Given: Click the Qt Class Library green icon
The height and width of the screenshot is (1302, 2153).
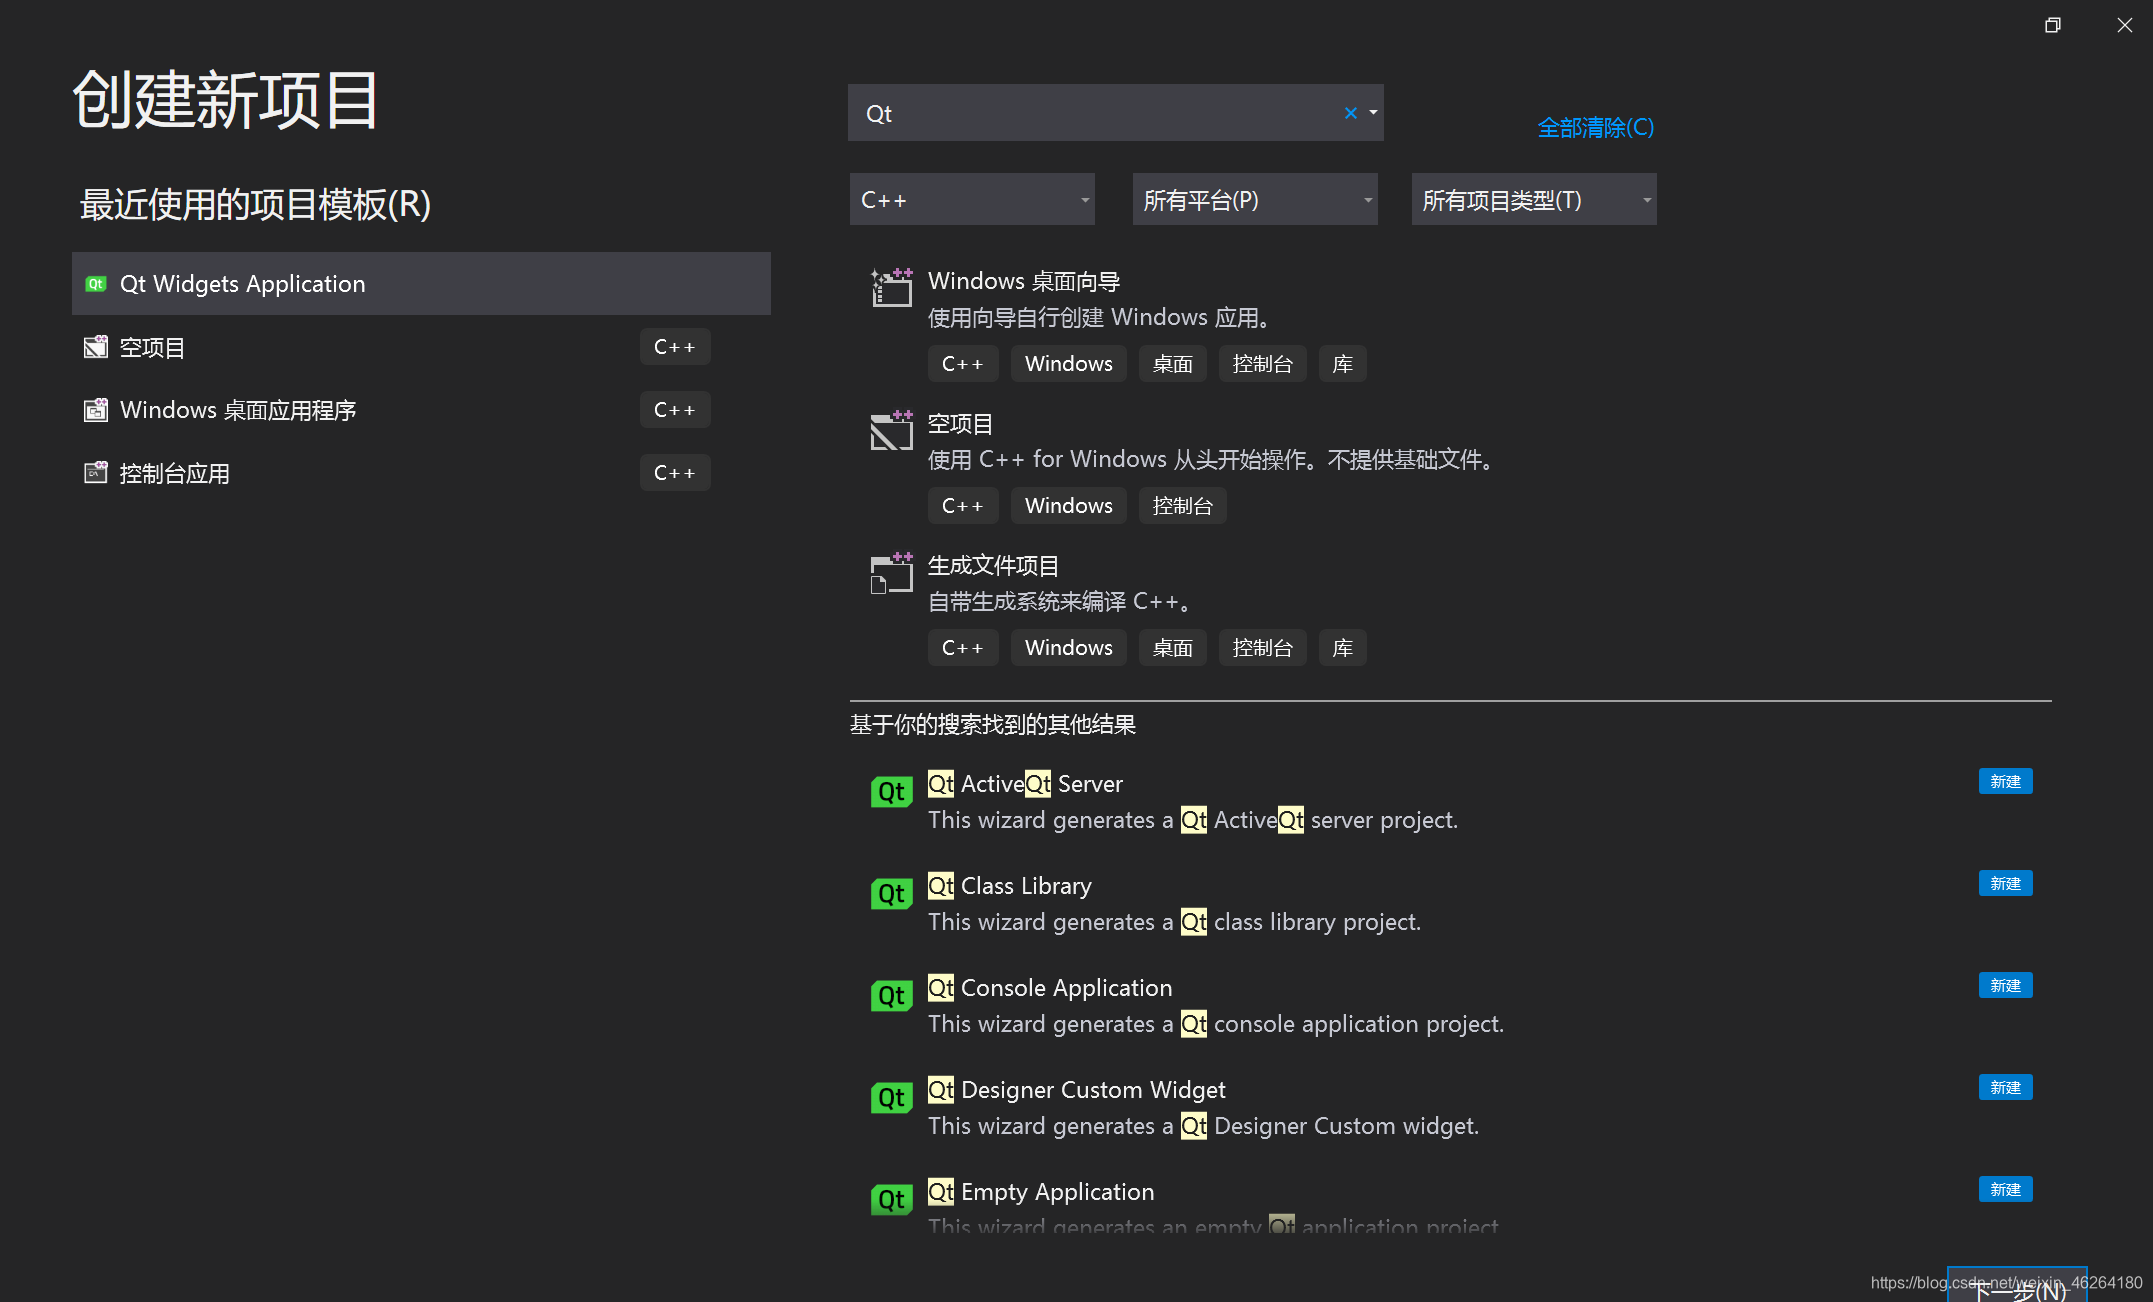Looking at the screenshot, I should [x=891, y=894].
